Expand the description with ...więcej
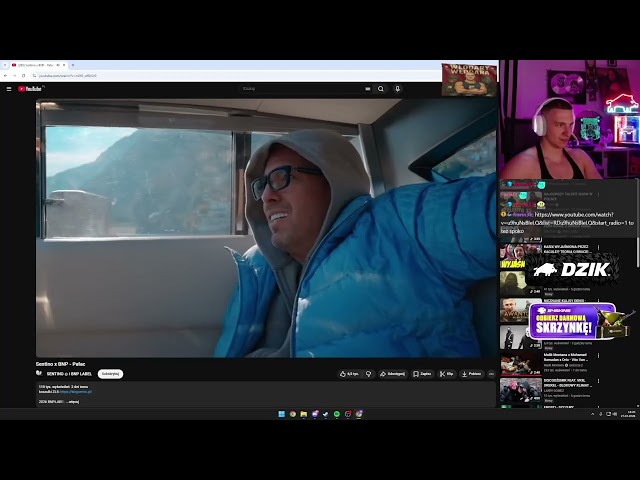640x480 pixels. coord(72,402)
